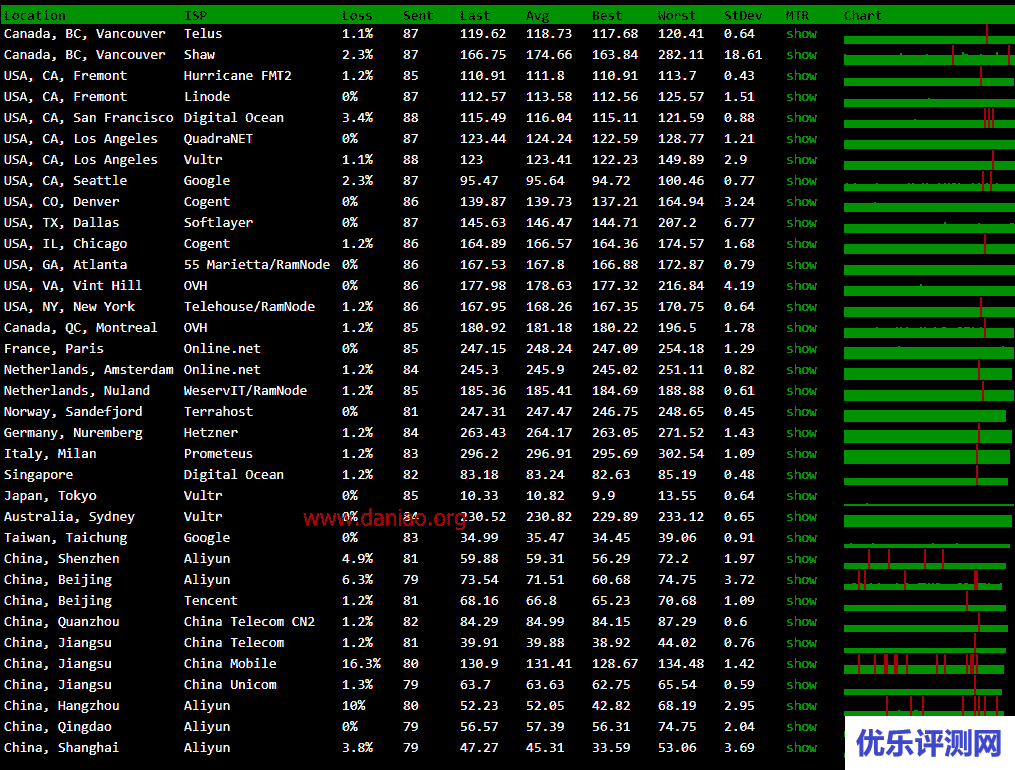Image resolution: width=1015 pixels, height=770 pixels.
Task: Show MTR for Amsterdam Online.net row
Action: [801, 370]
